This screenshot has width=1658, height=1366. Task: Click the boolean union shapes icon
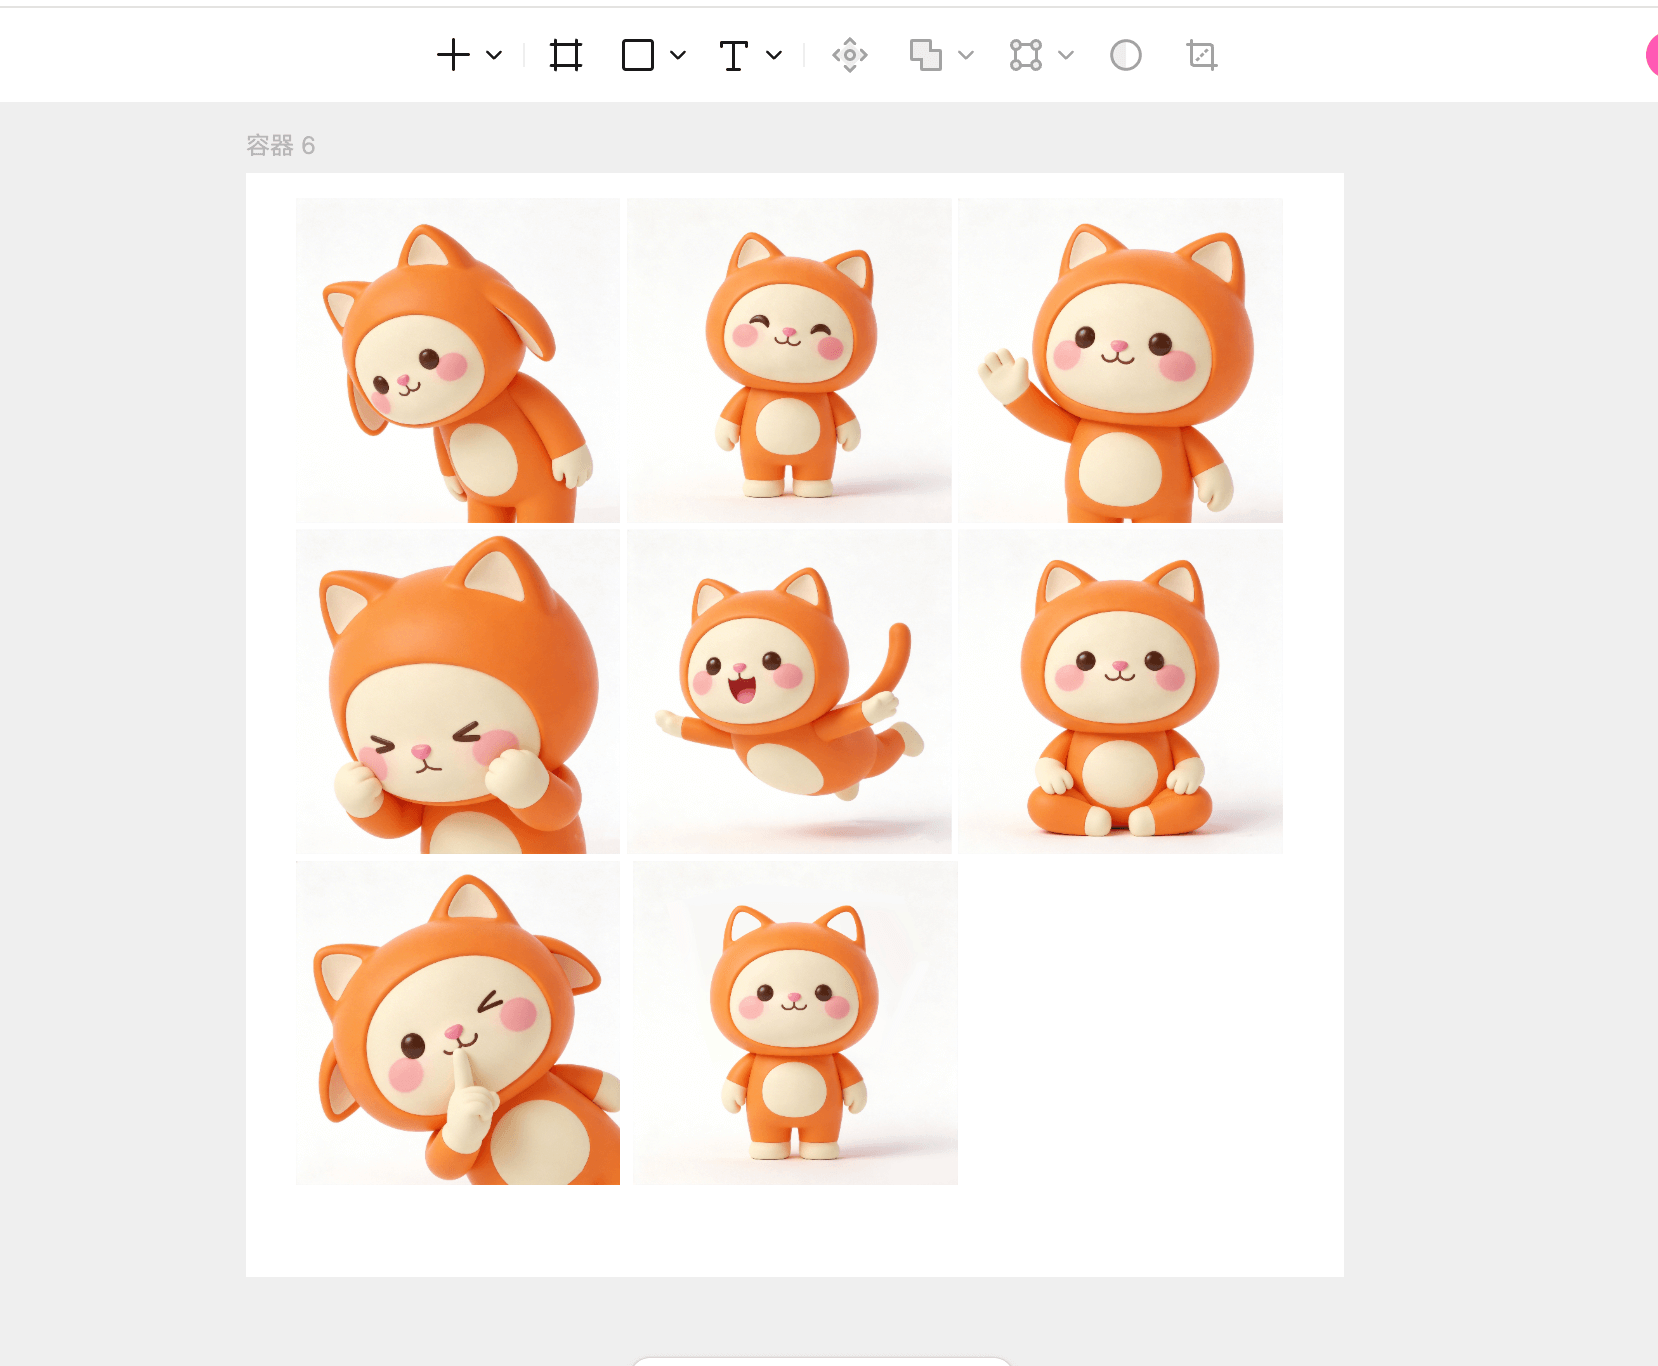click(x=925, y=55)
